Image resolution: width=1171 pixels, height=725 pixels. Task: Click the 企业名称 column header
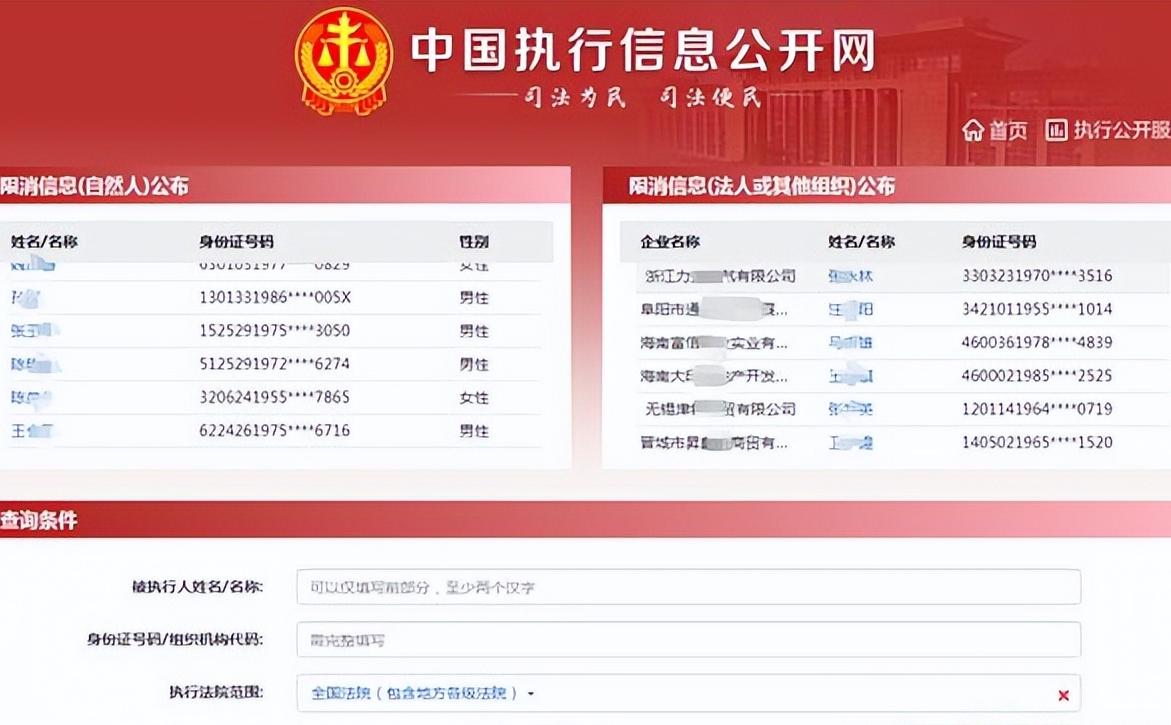[x=670, y=241]
